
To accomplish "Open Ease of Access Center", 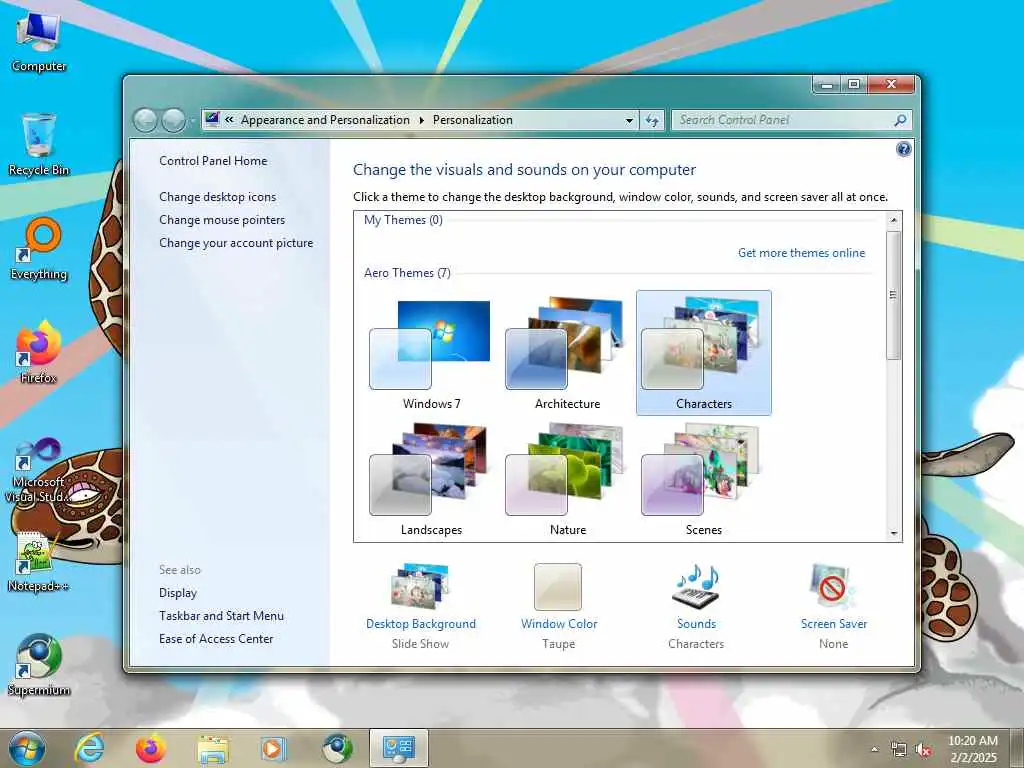I will pos(216,639).
